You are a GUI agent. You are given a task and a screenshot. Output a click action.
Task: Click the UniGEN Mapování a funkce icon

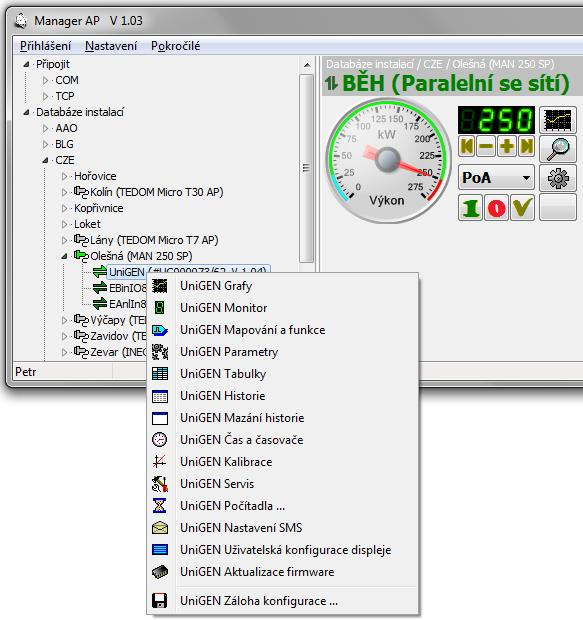160,330
